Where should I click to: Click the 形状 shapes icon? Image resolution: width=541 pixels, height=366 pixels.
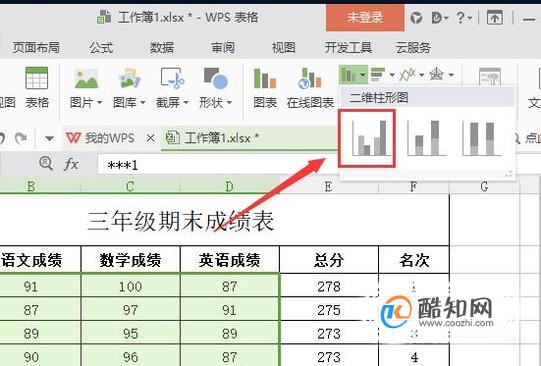(x=215, y=78)
